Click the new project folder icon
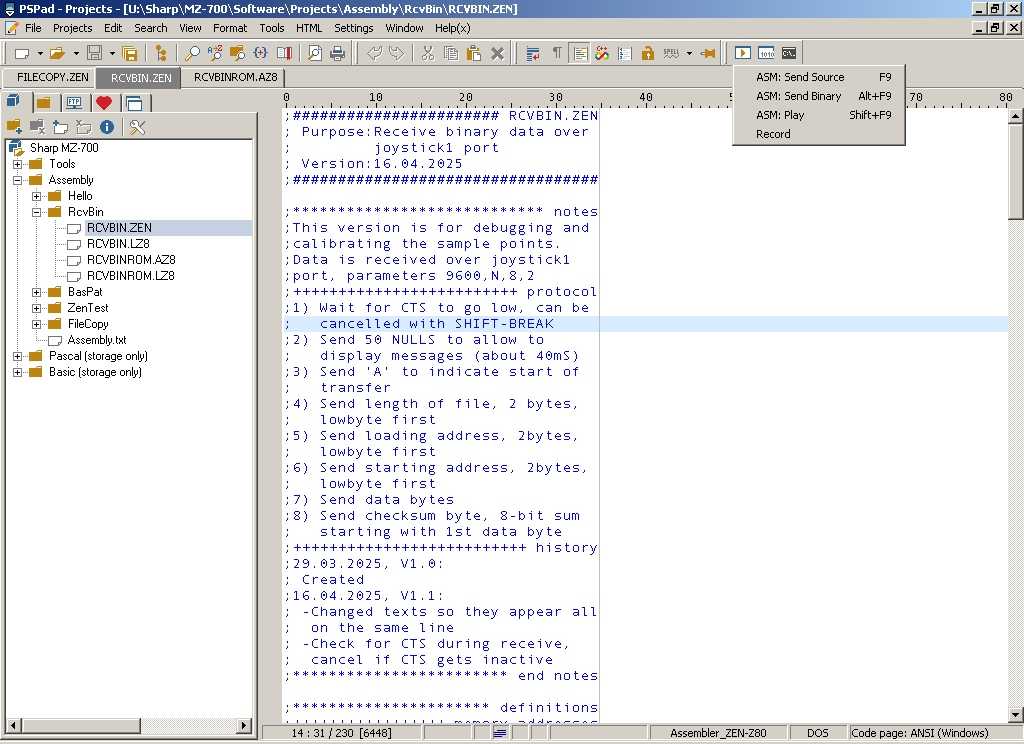 [14, 127]
